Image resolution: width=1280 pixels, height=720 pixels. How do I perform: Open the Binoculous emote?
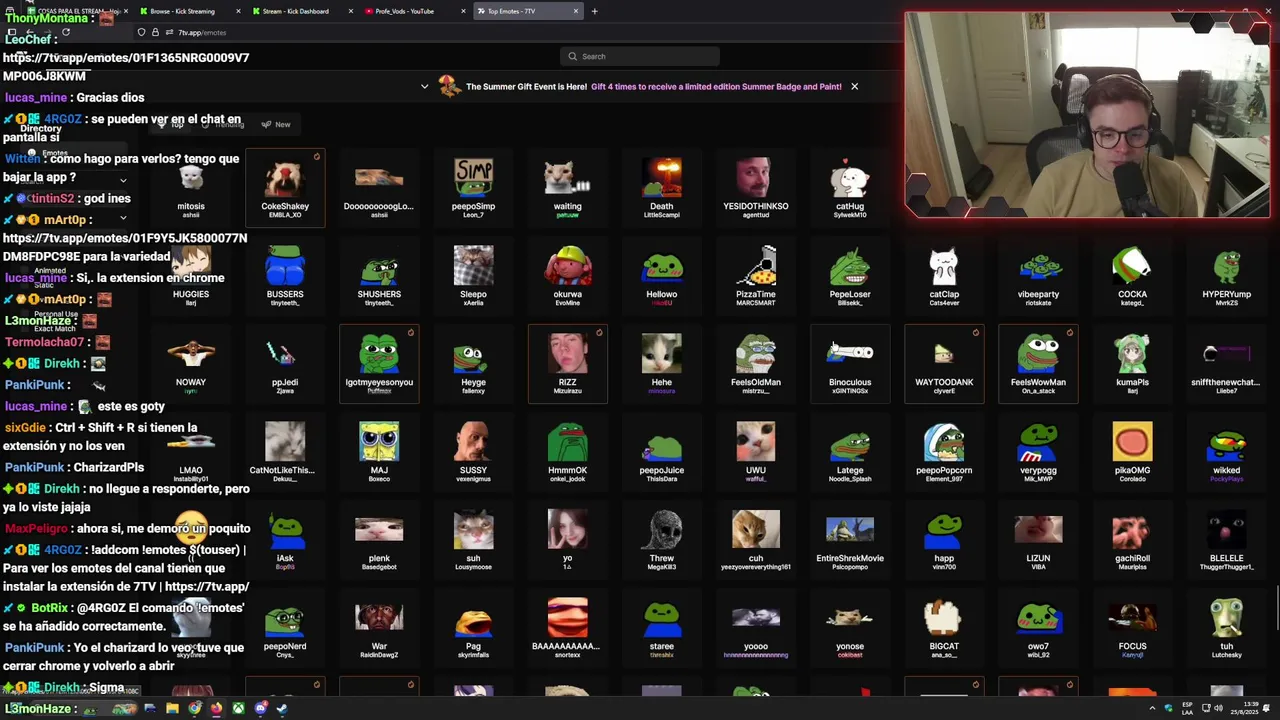point(850,364)
